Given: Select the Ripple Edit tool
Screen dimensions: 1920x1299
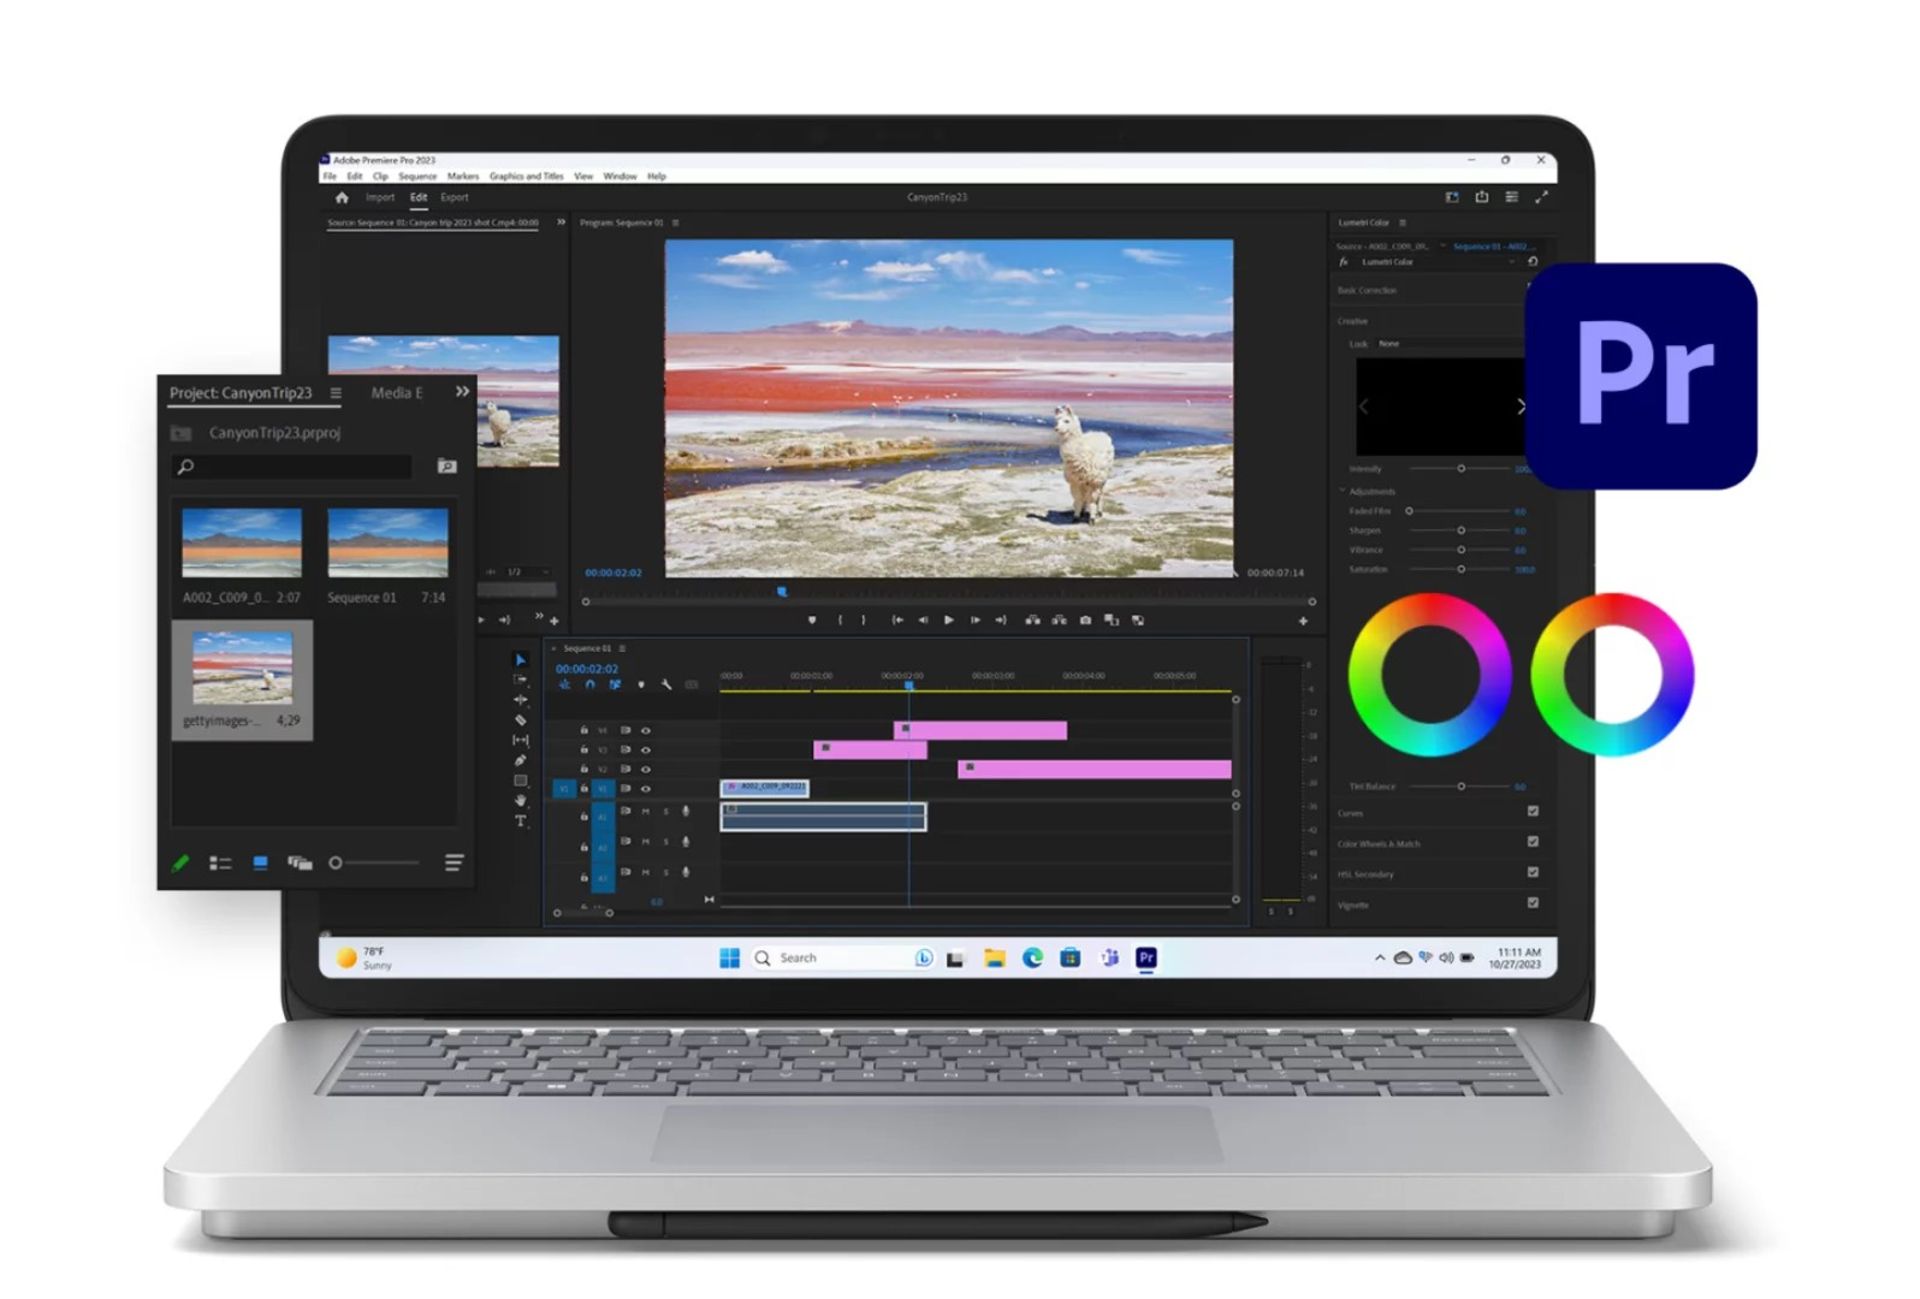Looking at the screenshot, I should tap(520, 700).
